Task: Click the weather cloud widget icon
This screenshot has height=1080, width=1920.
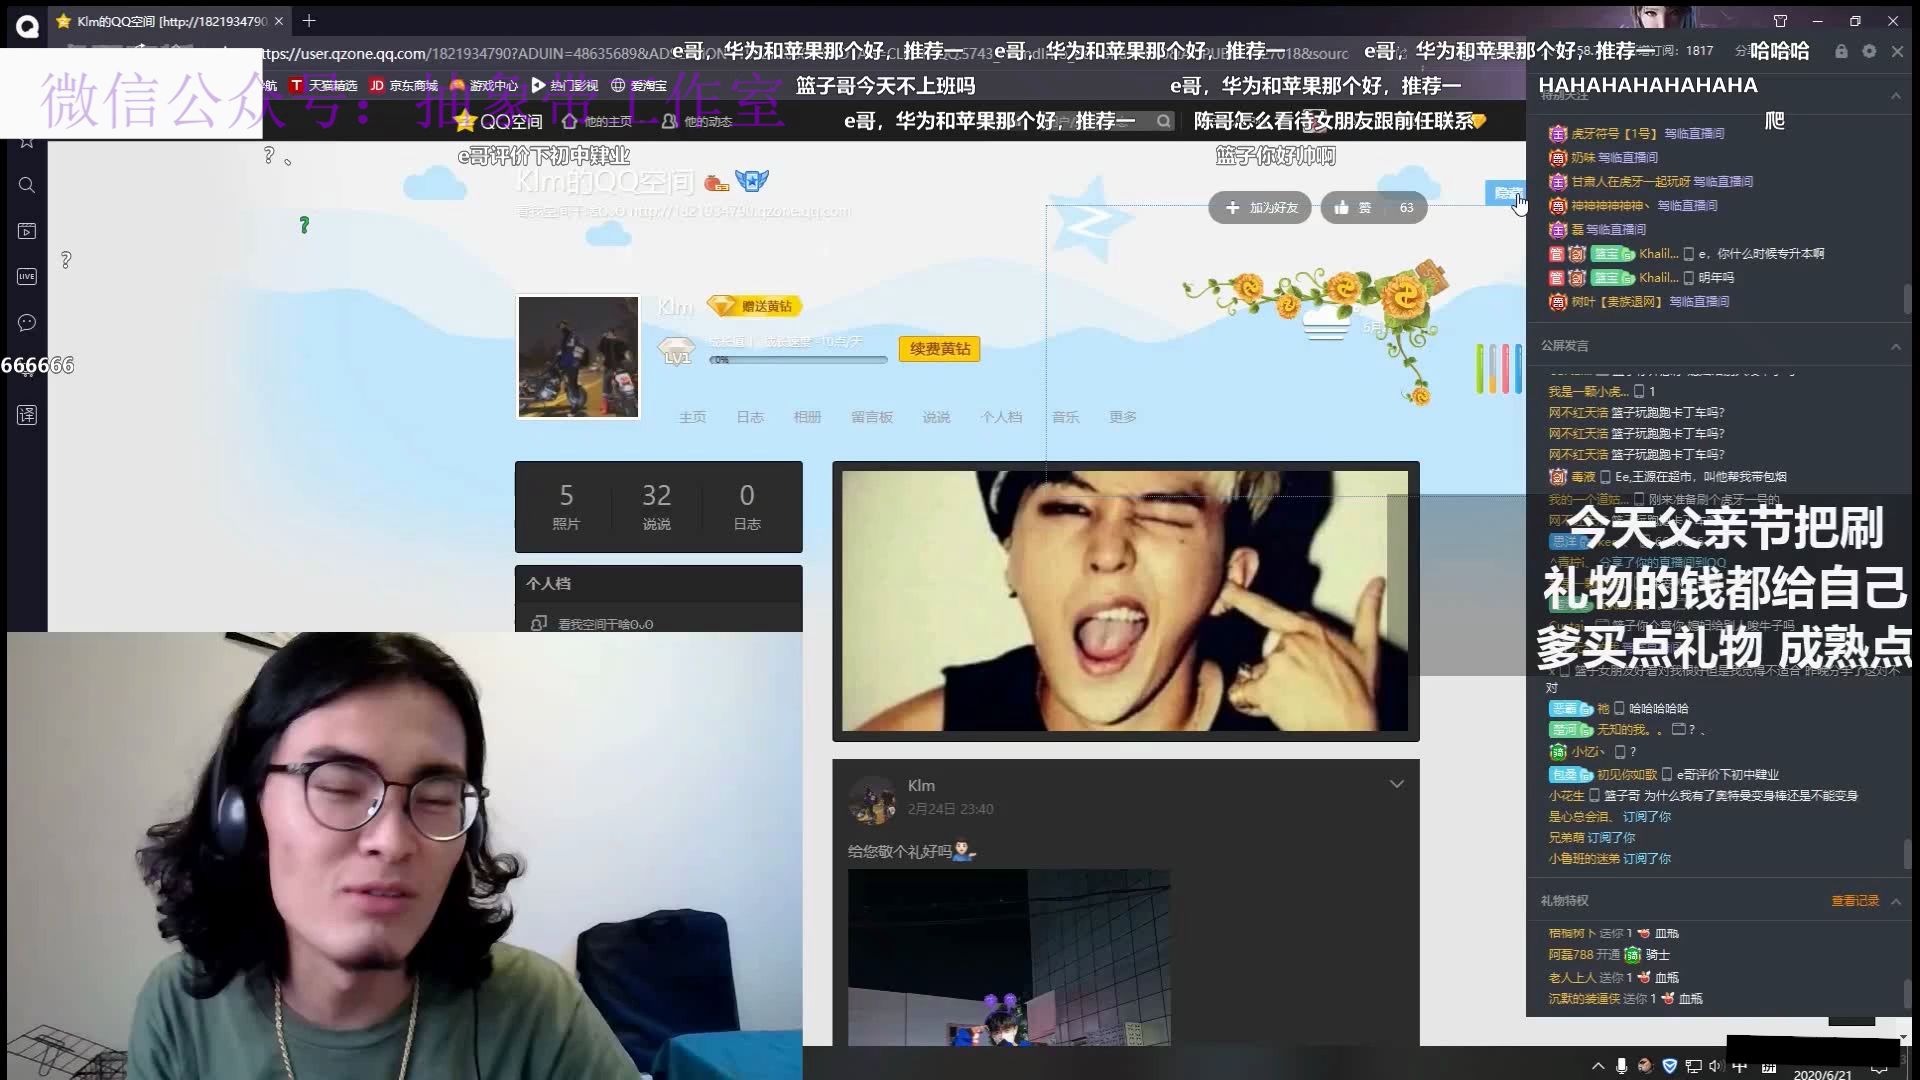Action: [x=1327, y=324]
